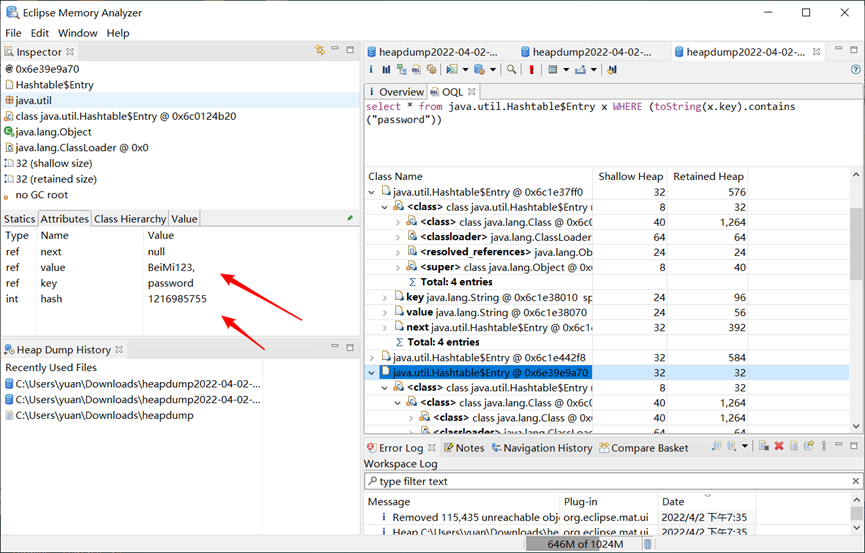
Task: Click the Error Log vertical scrollbar
Action: pos(856,513)
